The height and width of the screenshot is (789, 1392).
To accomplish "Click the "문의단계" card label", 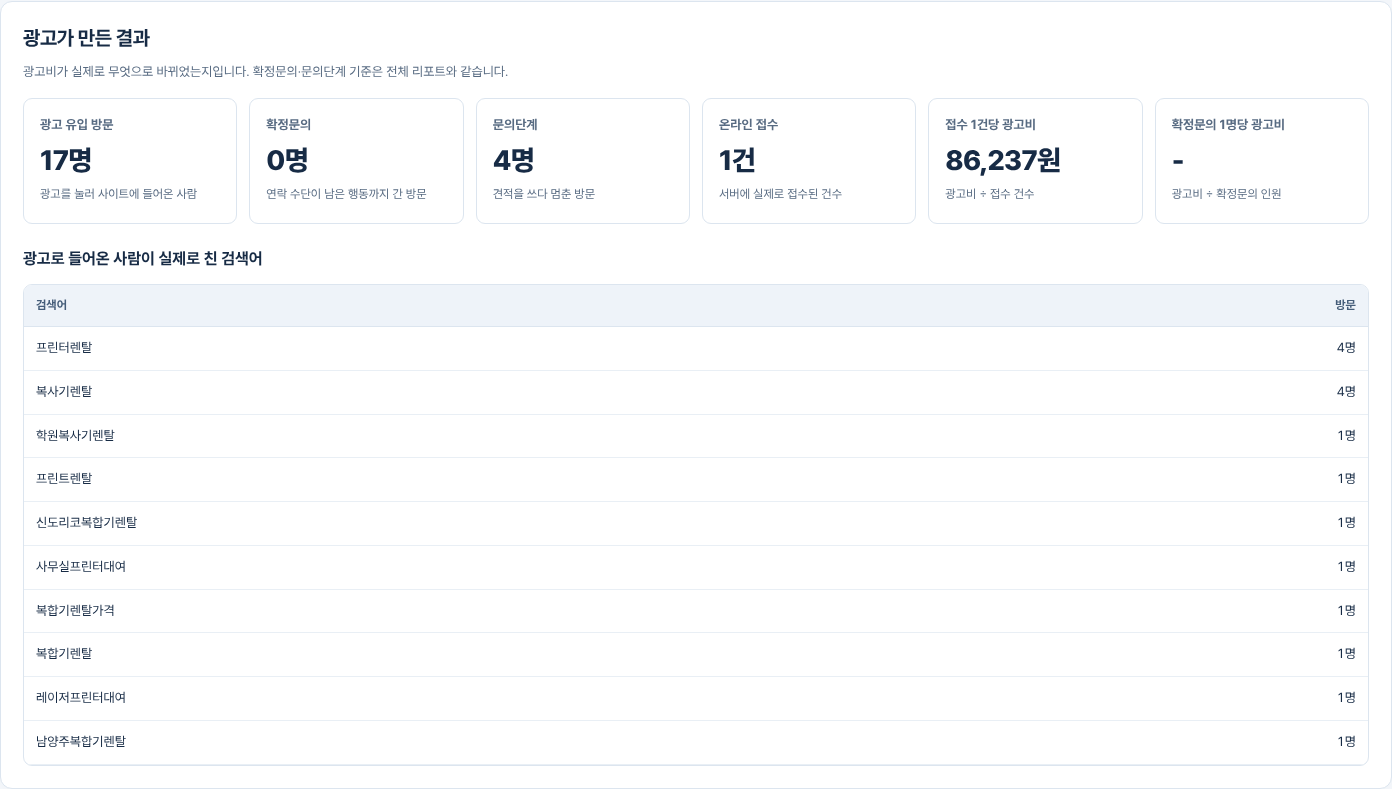I will point(515,125).
